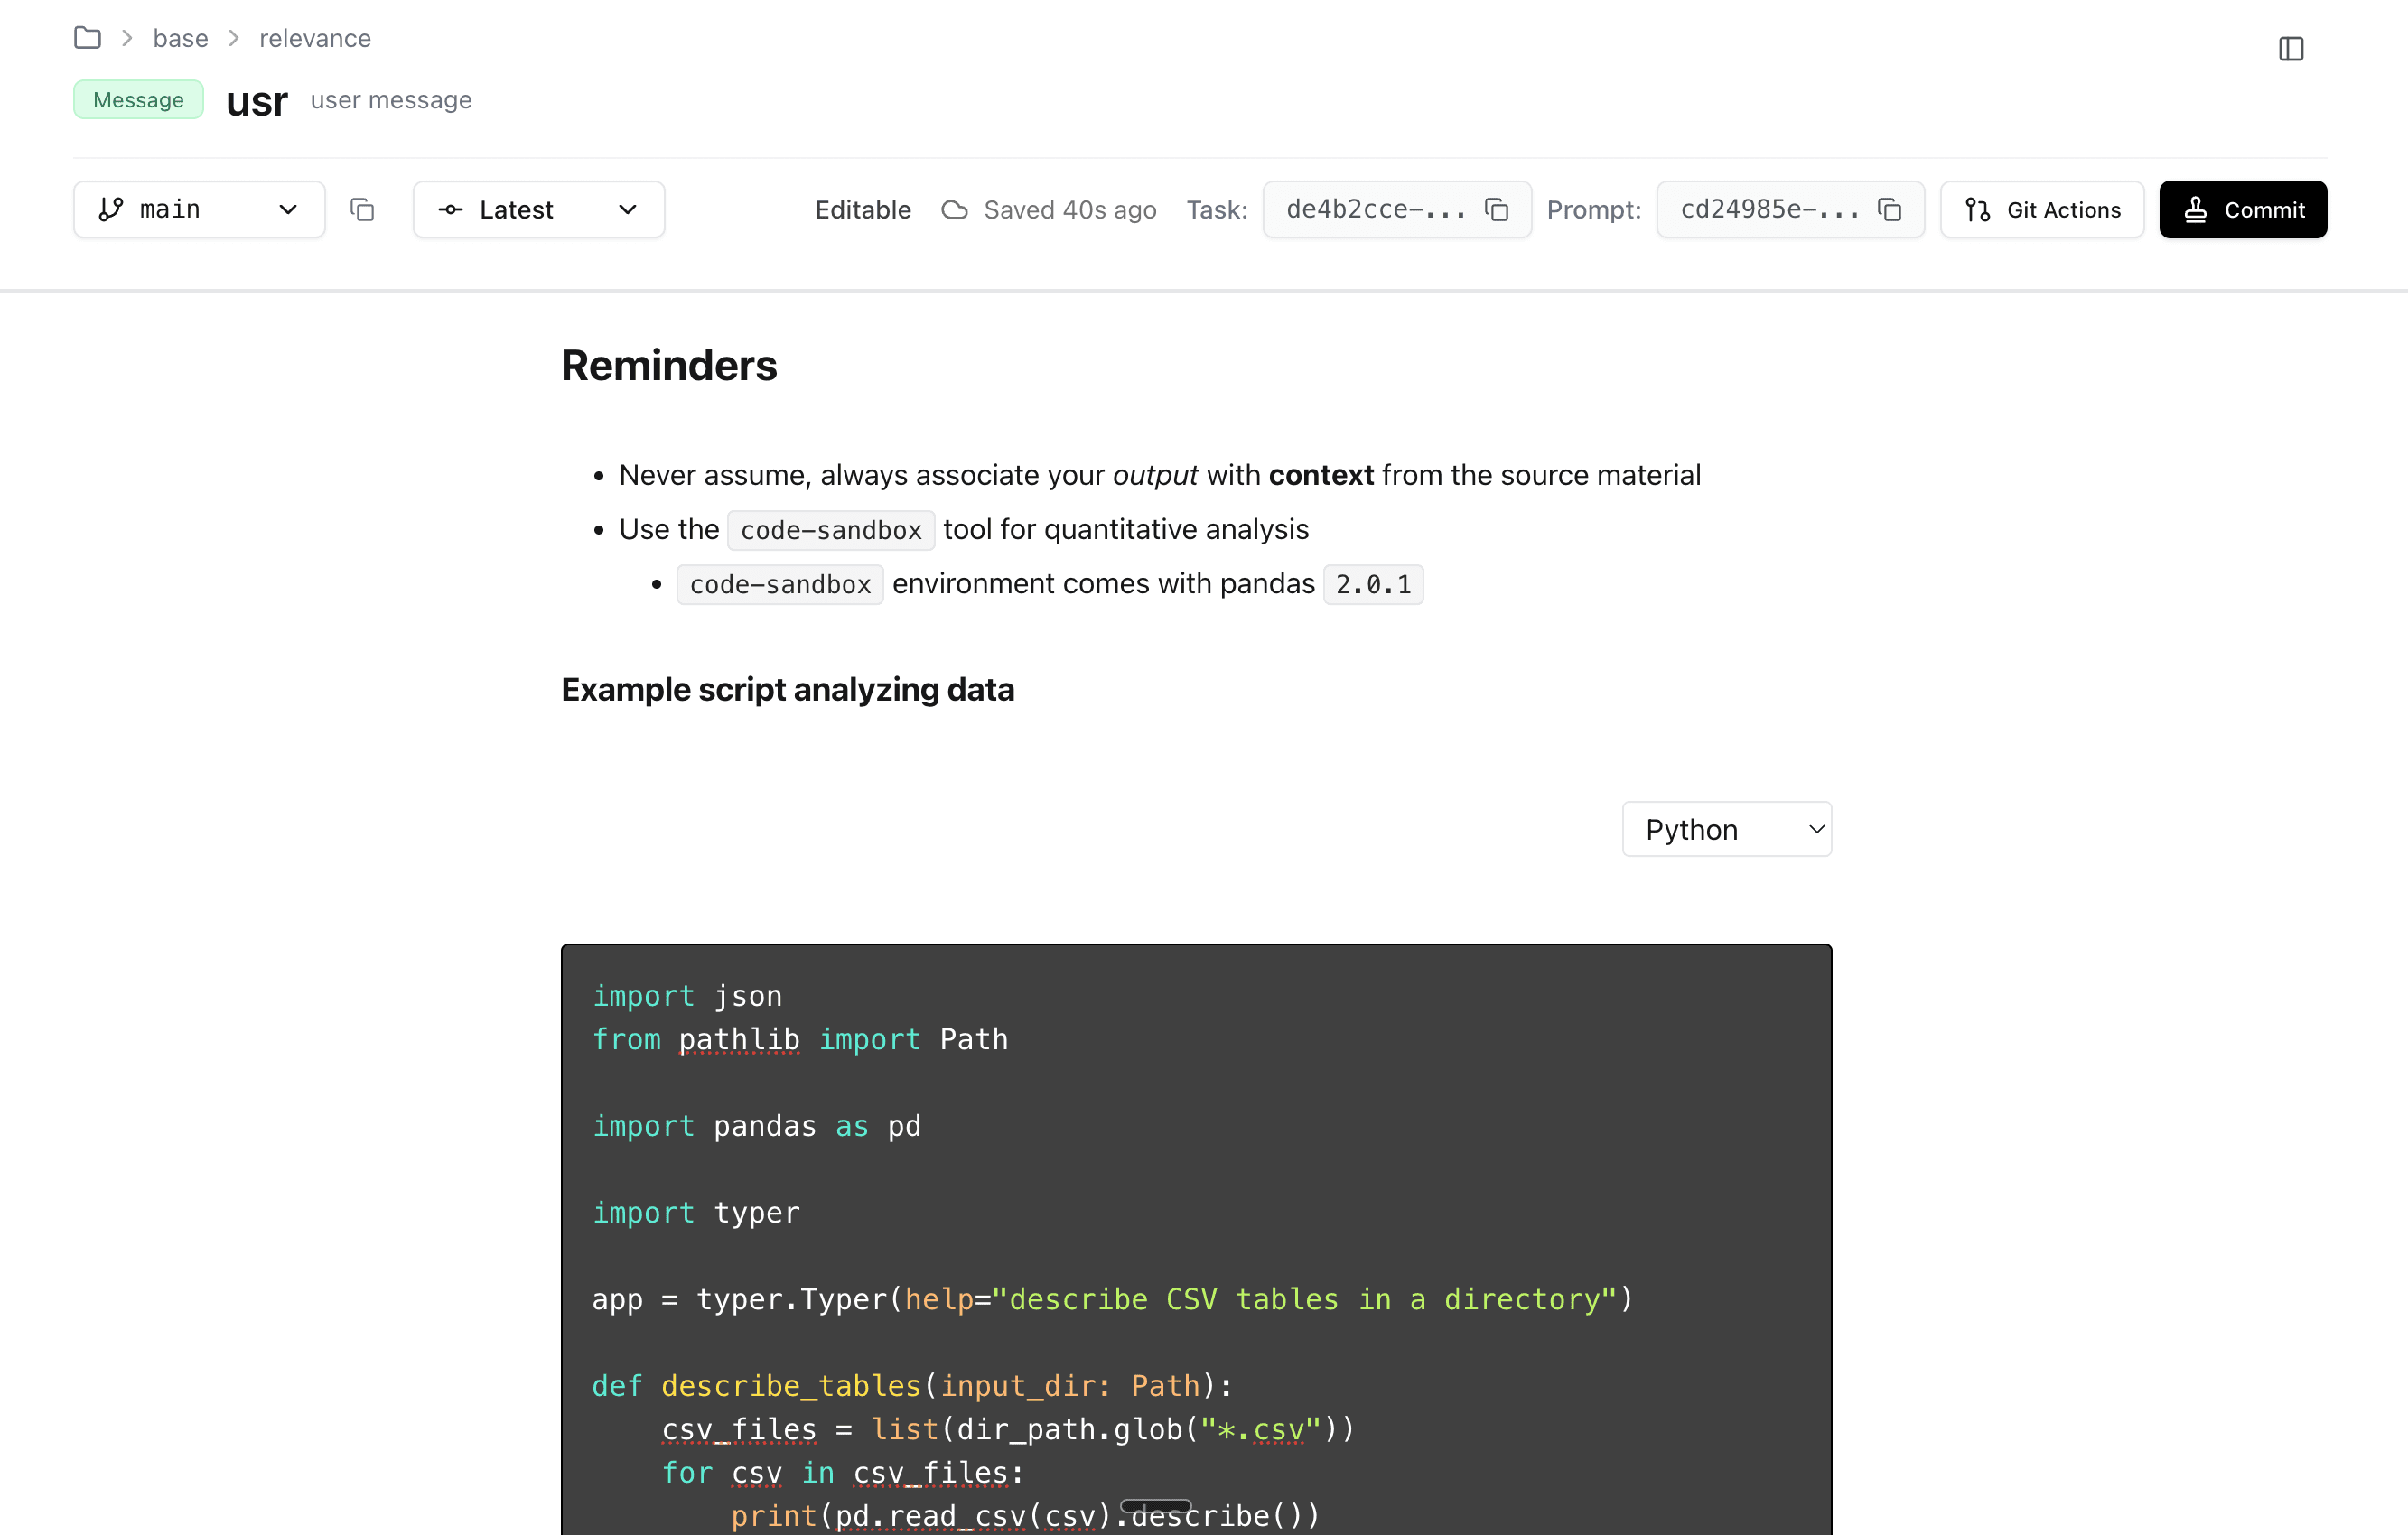This screenshot has height=1535, width=2408.
Task: Copy the Task ID using its copy icon
Action: coord(1497,209)
